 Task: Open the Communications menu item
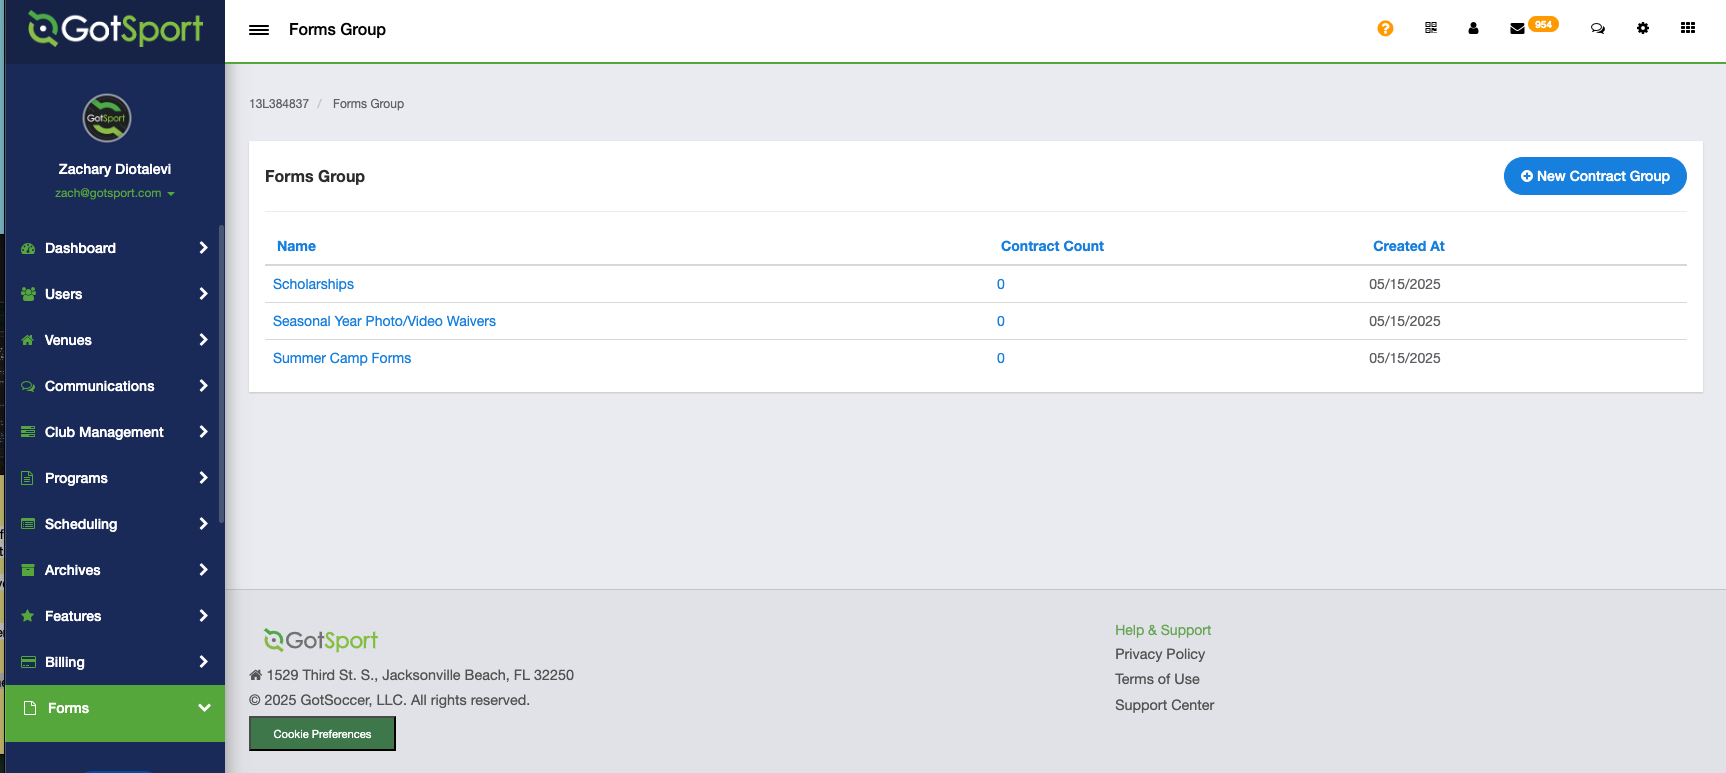[x=114, y=386]
